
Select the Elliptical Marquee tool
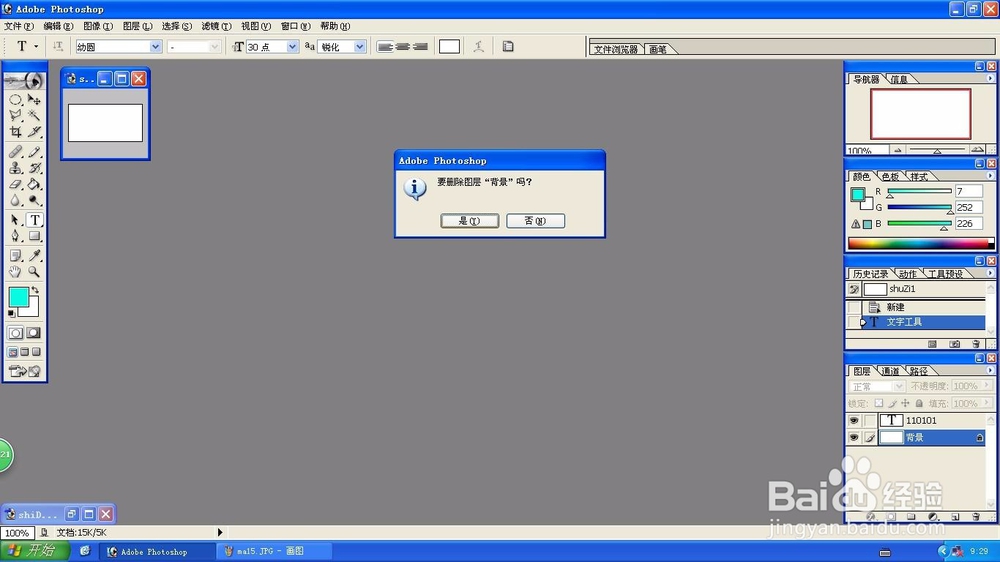pos(15,100)
